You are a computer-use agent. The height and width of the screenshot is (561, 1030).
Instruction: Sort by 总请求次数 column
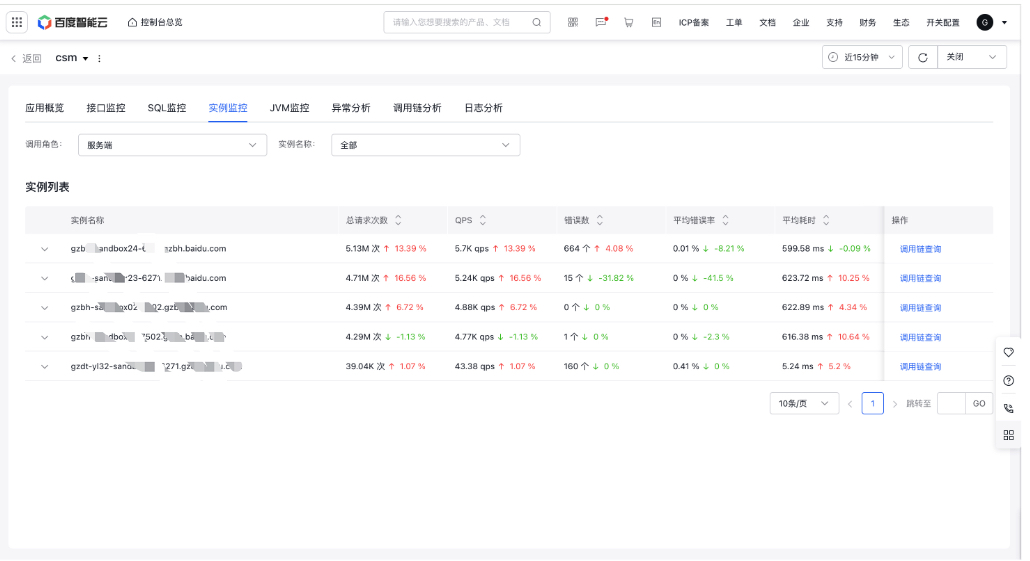pos(398,220)
